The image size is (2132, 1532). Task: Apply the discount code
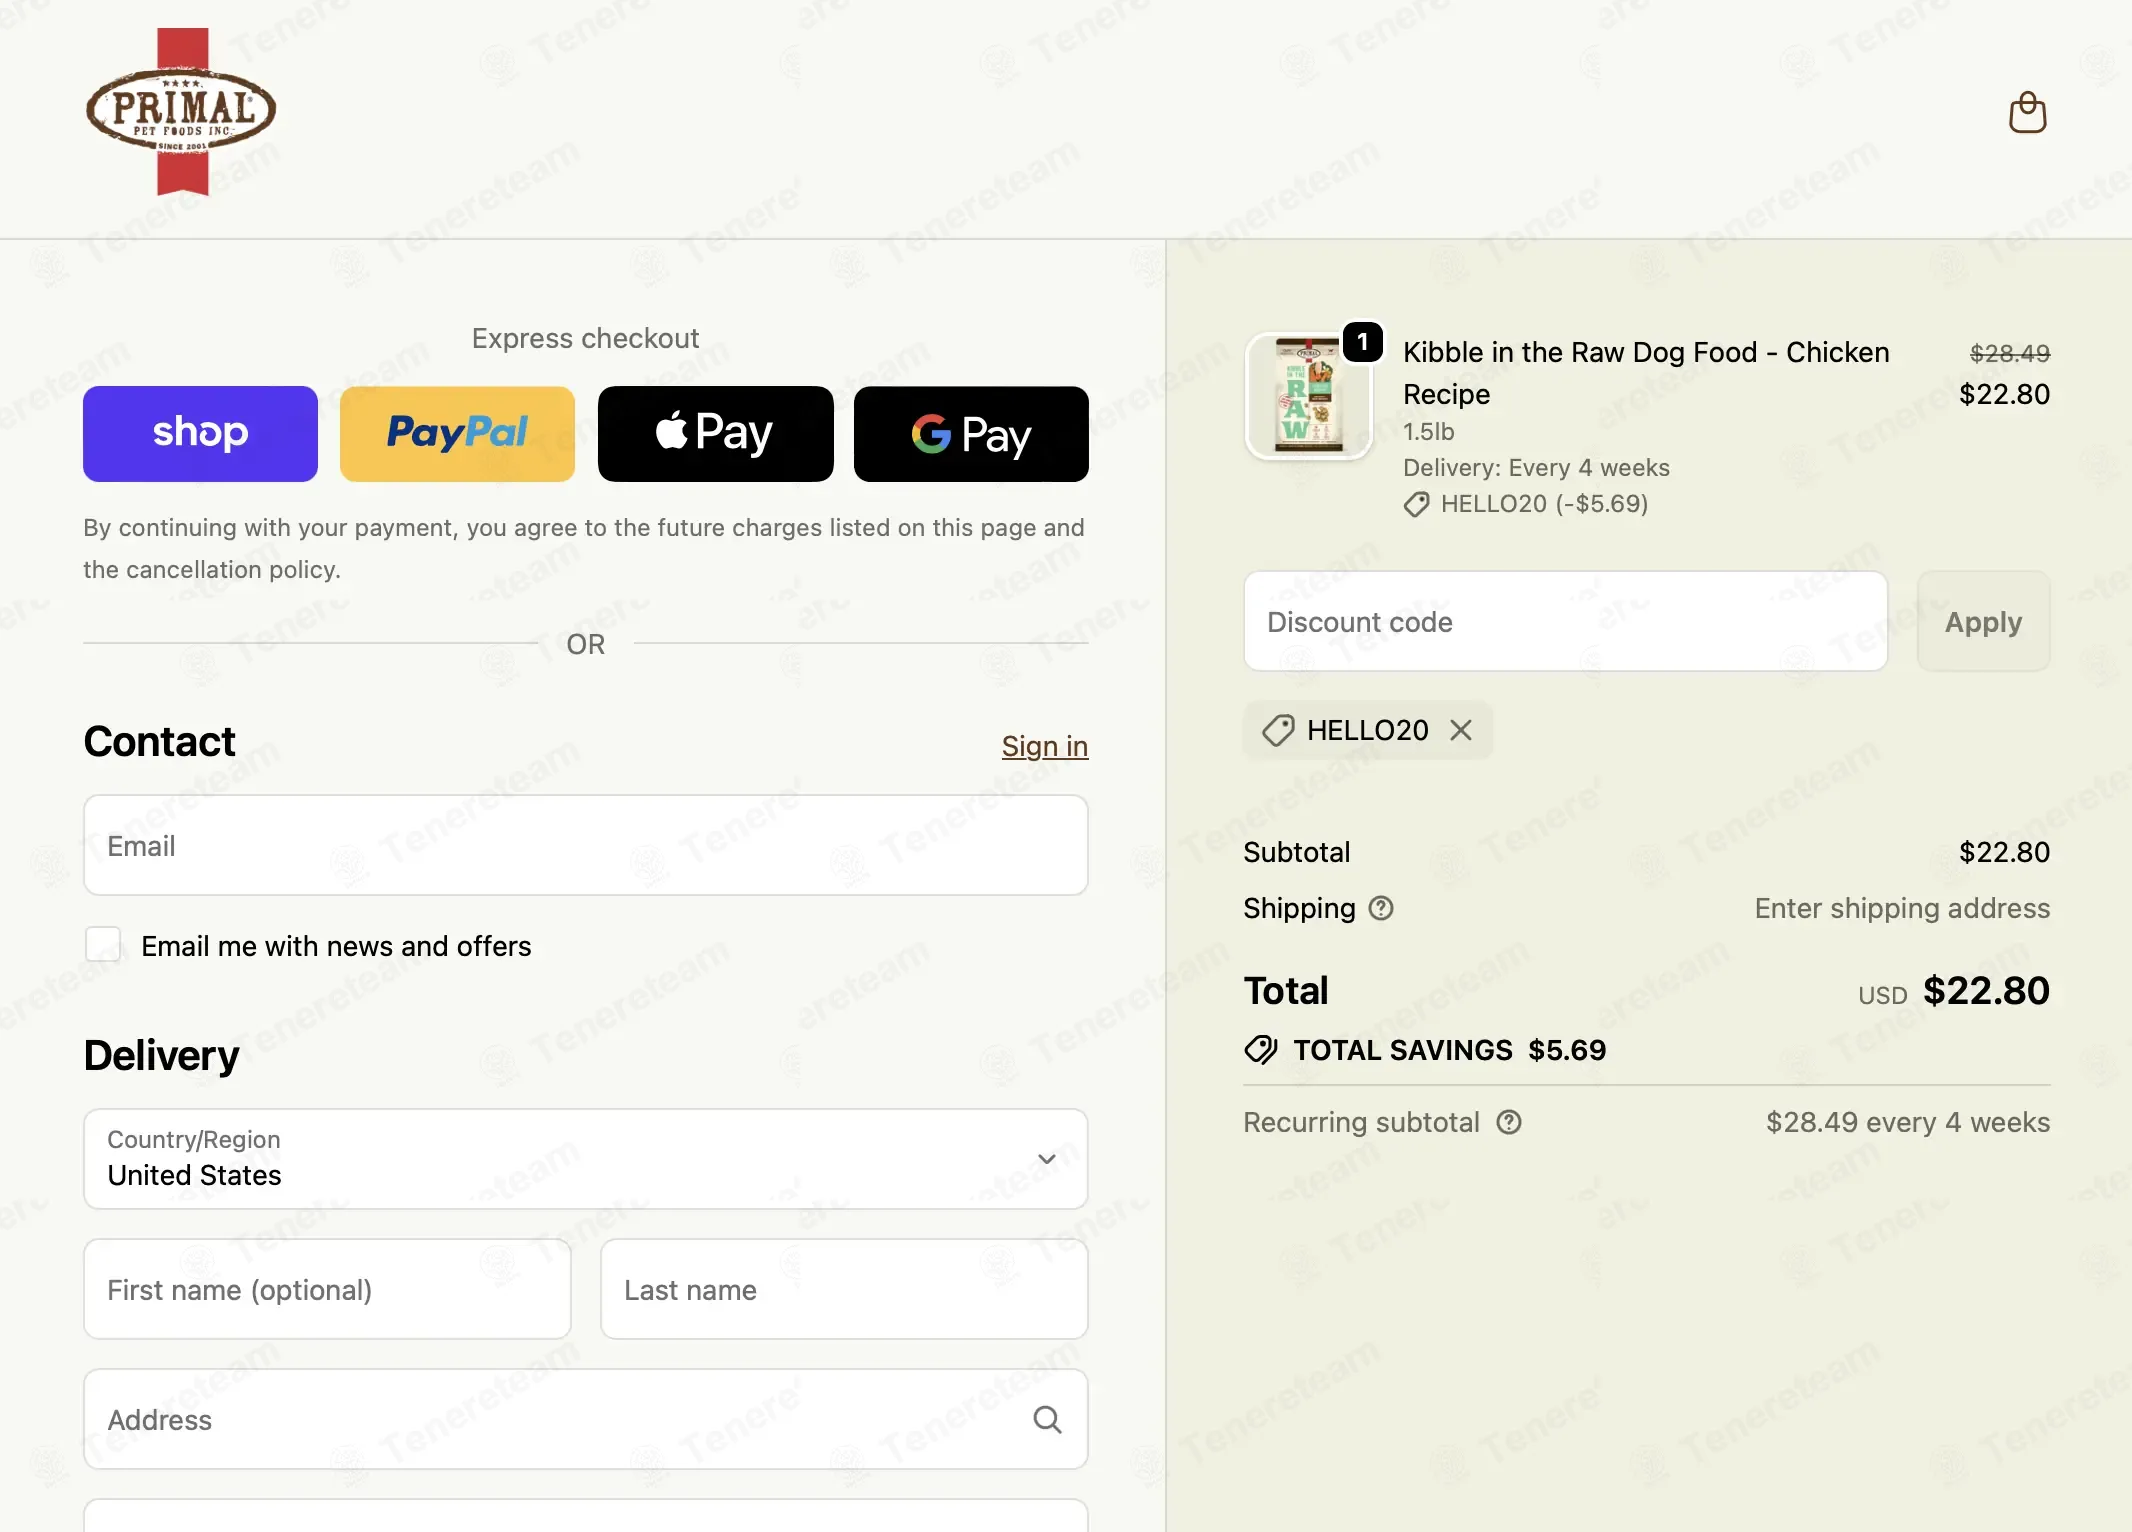coord(1983,621)
